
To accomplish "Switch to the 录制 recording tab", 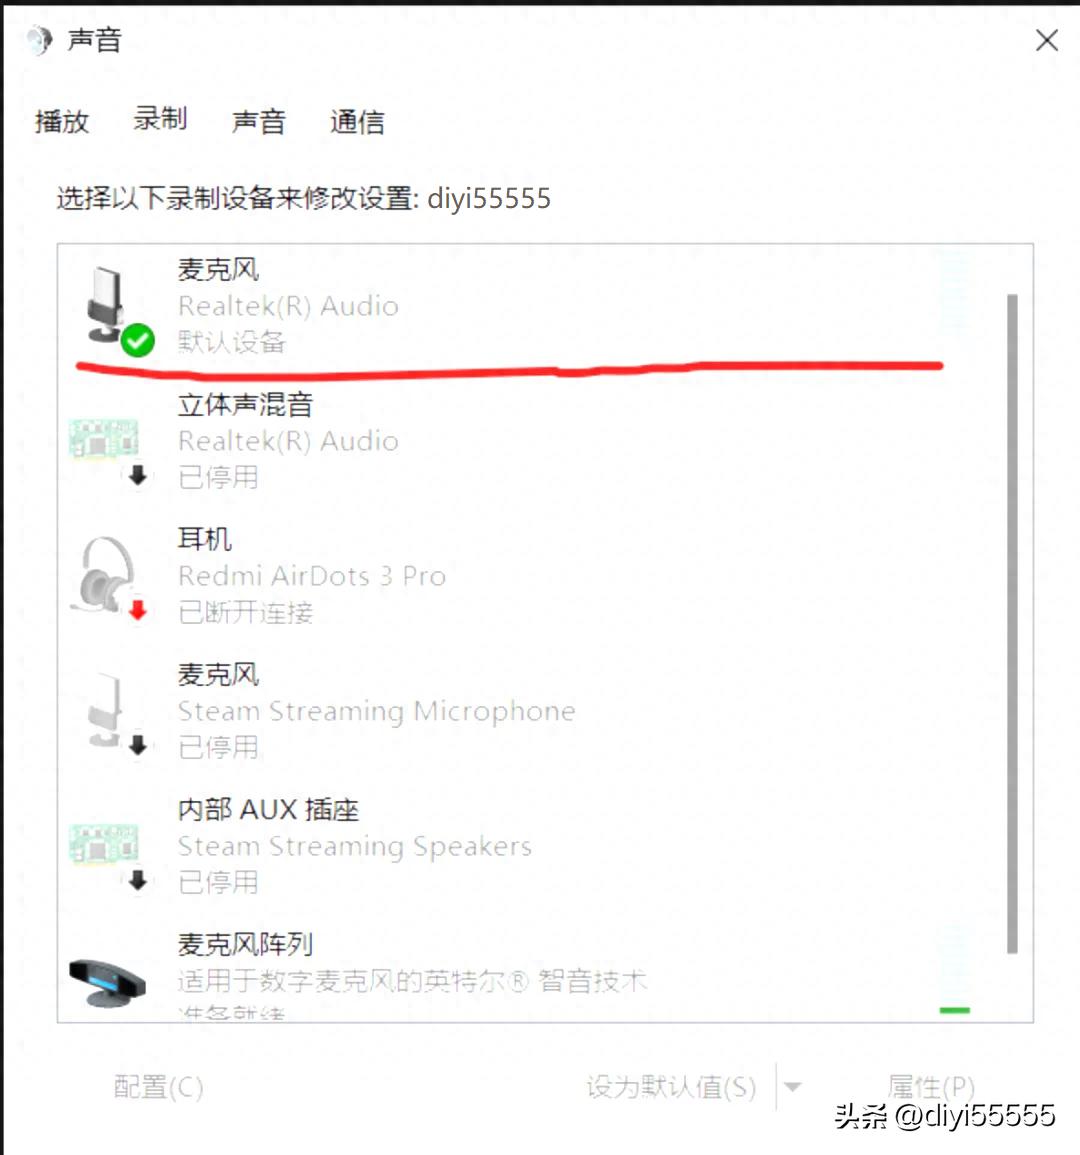I will pos(160,118).
